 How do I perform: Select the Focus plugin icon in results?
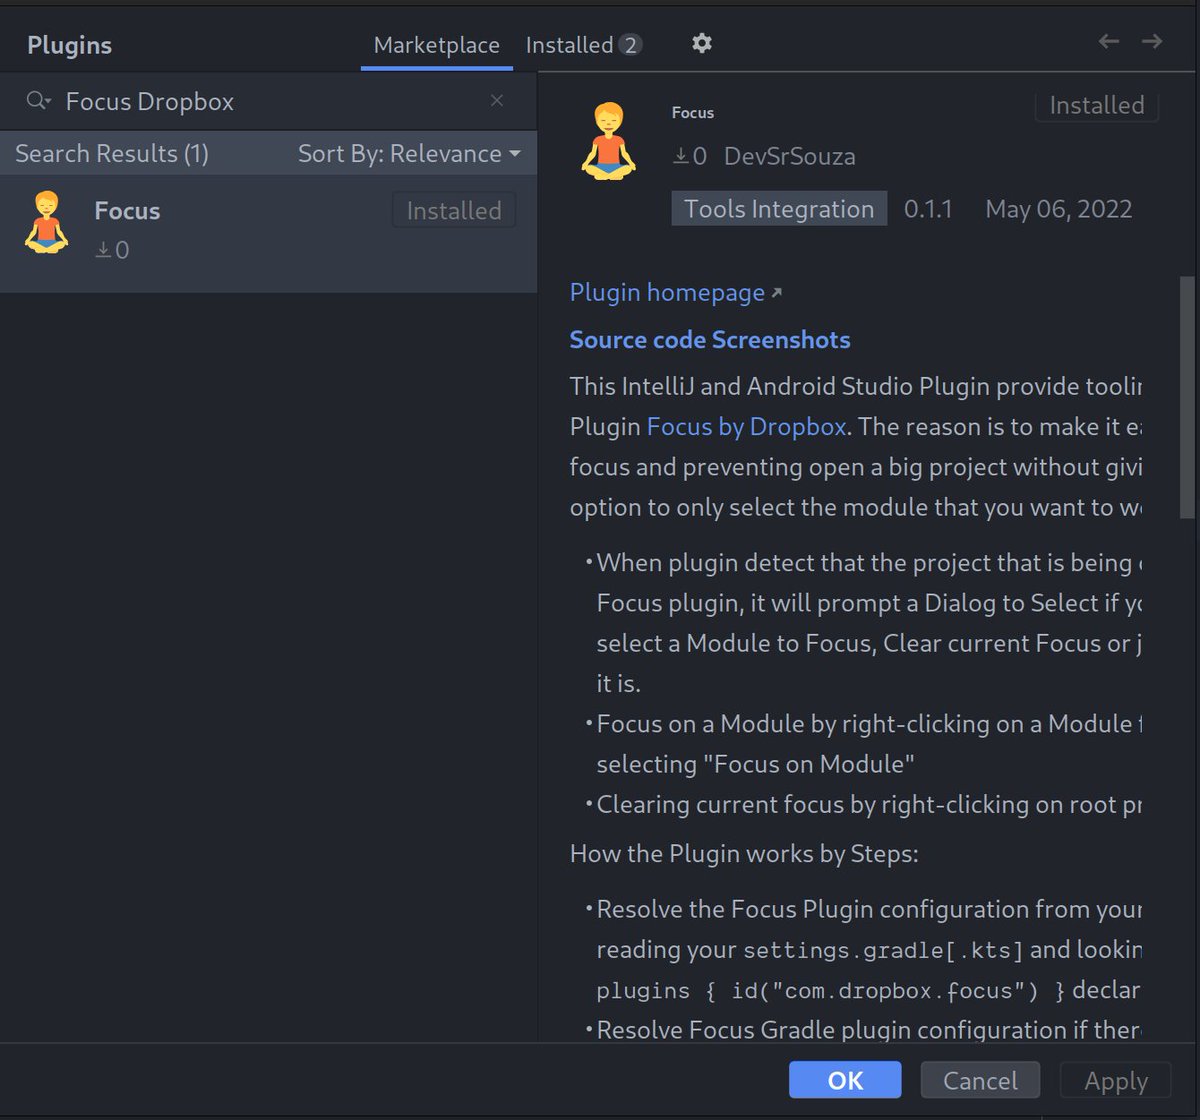click(46, 222)
